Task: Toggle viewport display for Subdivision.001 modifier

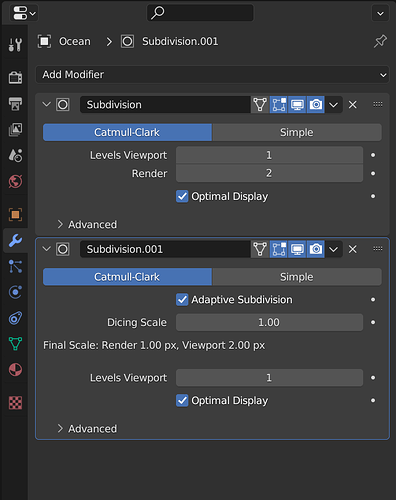Action: (x=297, y=249)
